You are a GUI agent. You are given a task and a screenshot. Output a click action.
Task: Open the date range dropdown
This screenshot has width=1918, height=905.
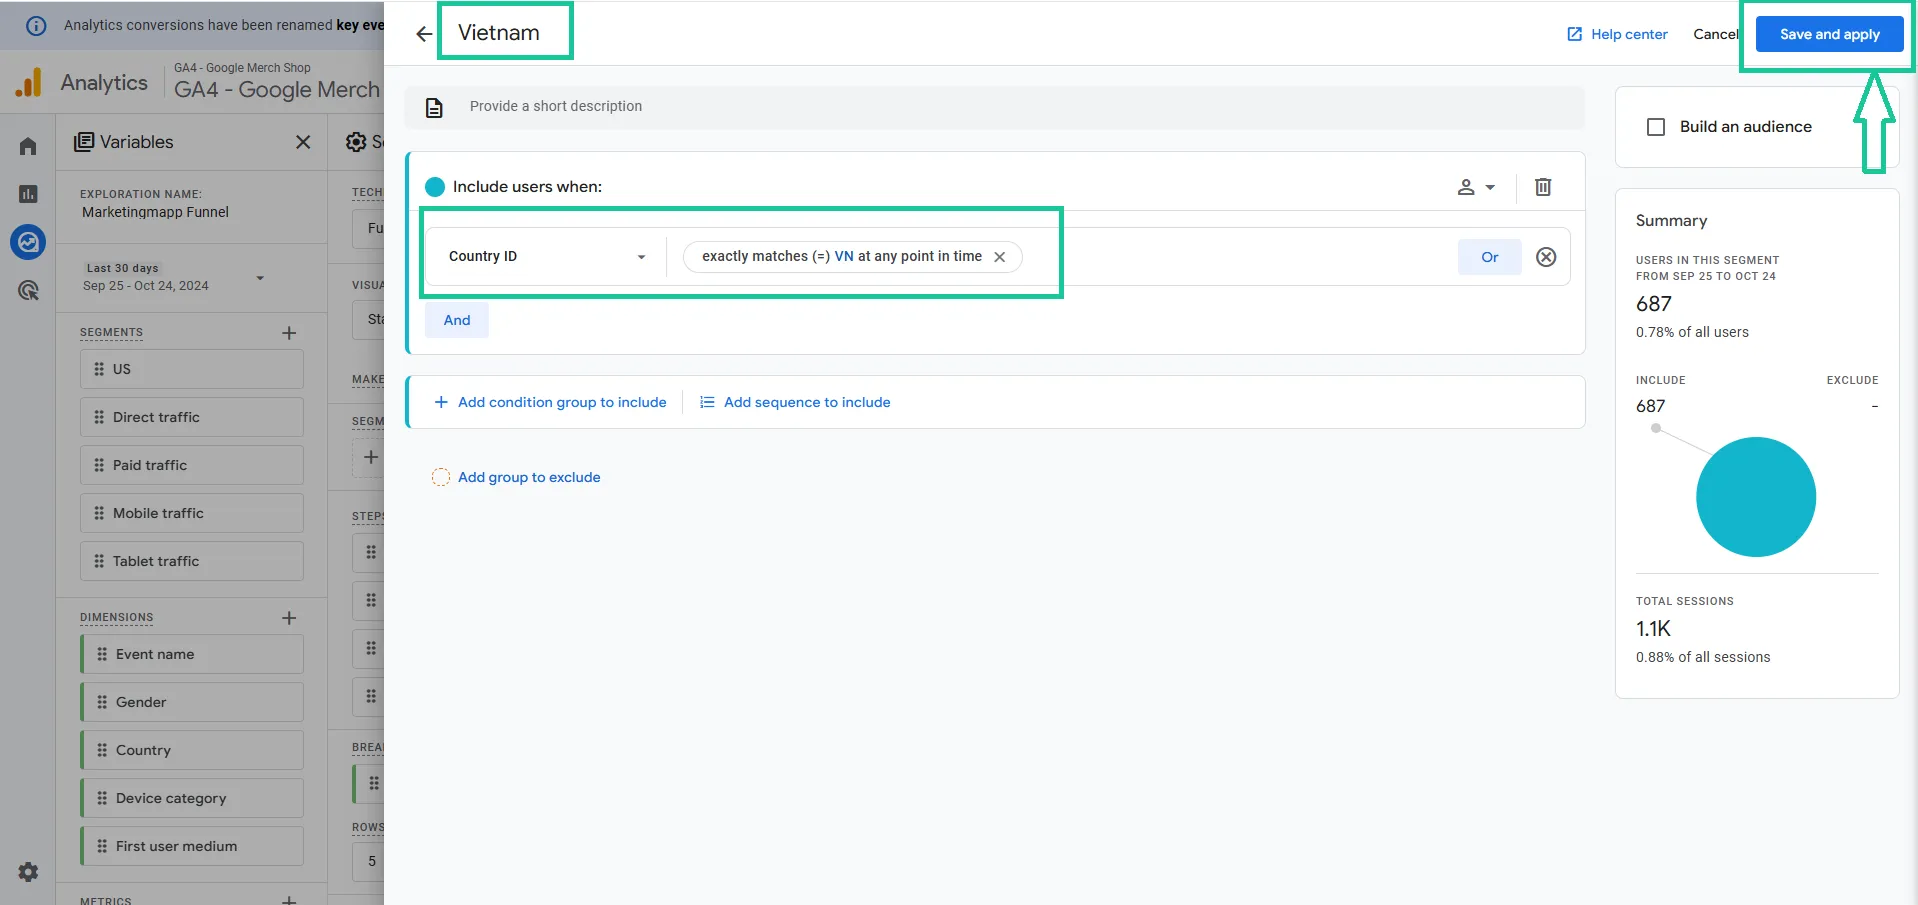pos(176,277)
